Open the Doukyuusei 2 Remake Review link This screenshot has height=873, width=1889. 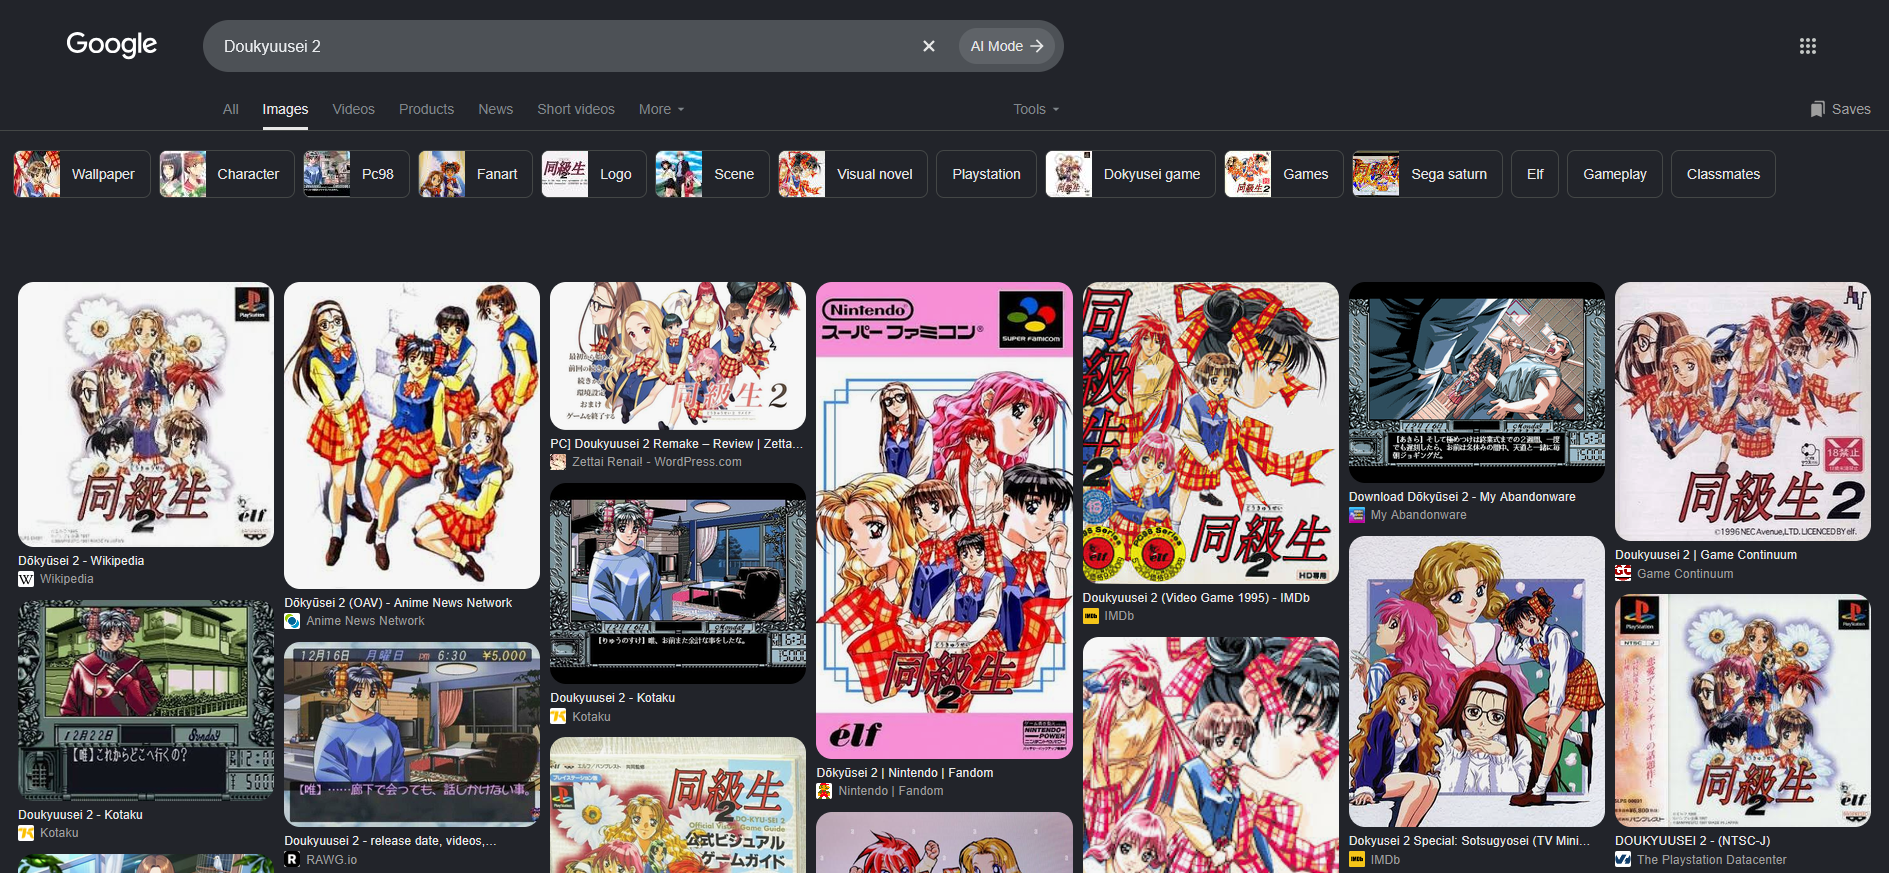click(x=677, y=444)
